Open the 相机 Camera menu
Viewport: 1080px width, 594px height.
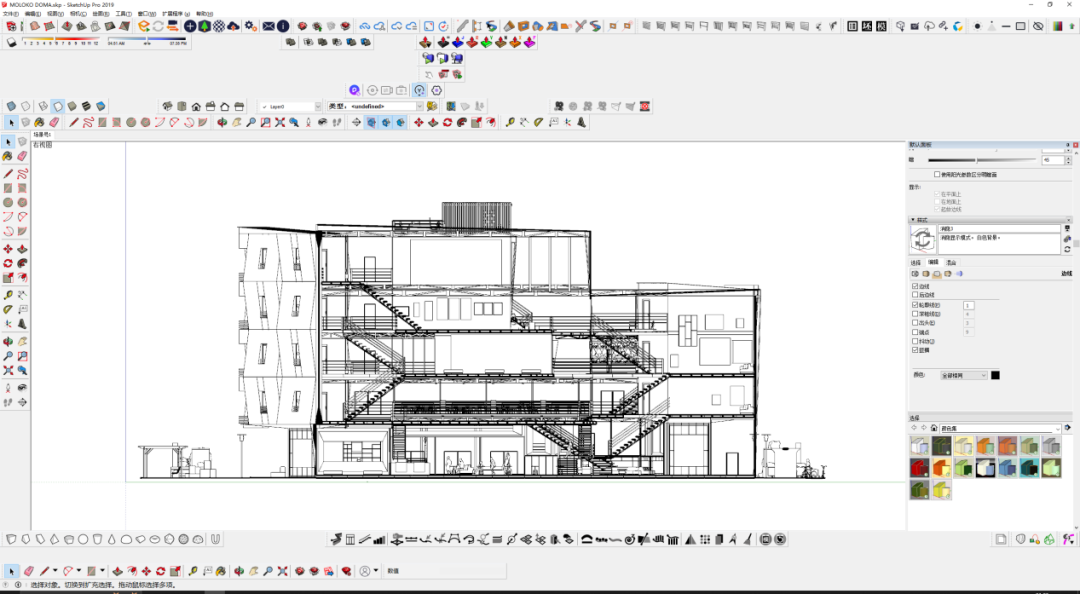tap(78, 14)
